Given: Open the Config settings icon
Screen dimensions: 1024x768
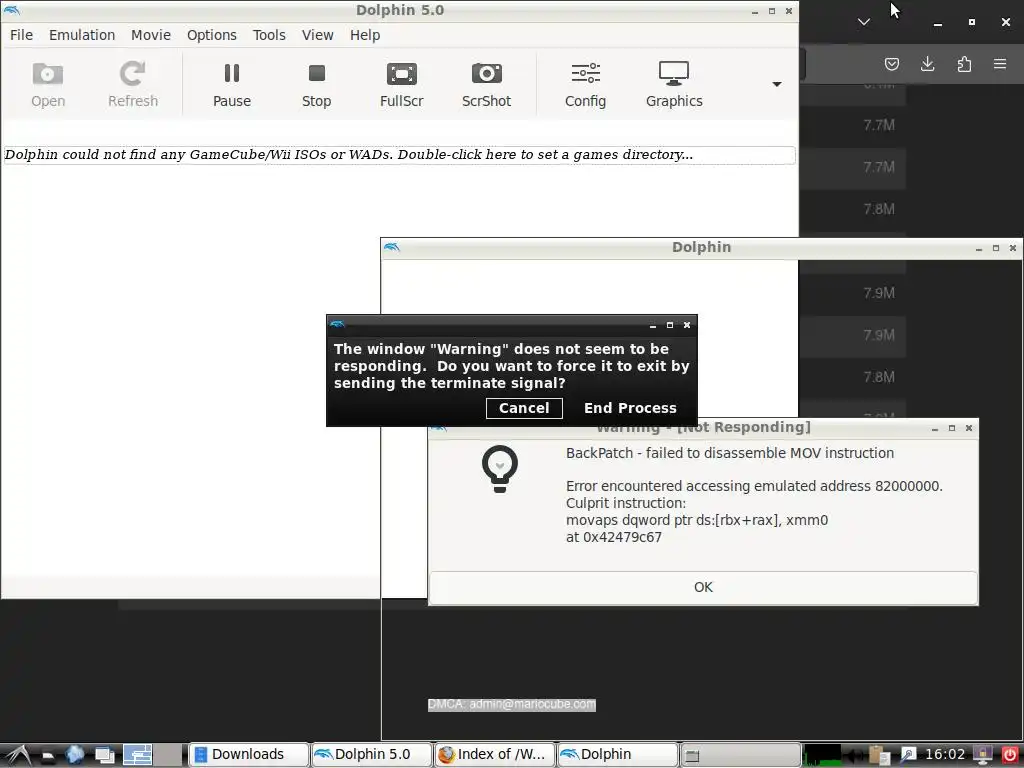Looking at the screenshot, I should pyautogui.click(x=585, y=84).
